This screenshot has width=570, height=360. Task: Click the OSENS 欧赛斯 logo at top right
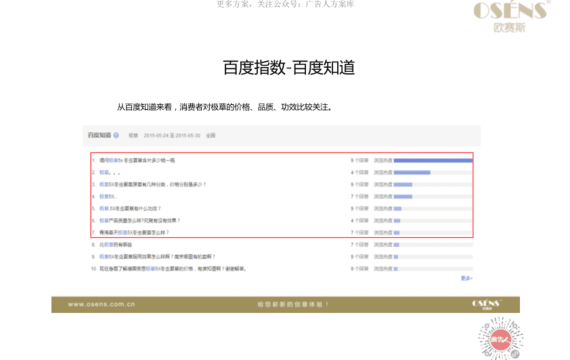point(511,16)
